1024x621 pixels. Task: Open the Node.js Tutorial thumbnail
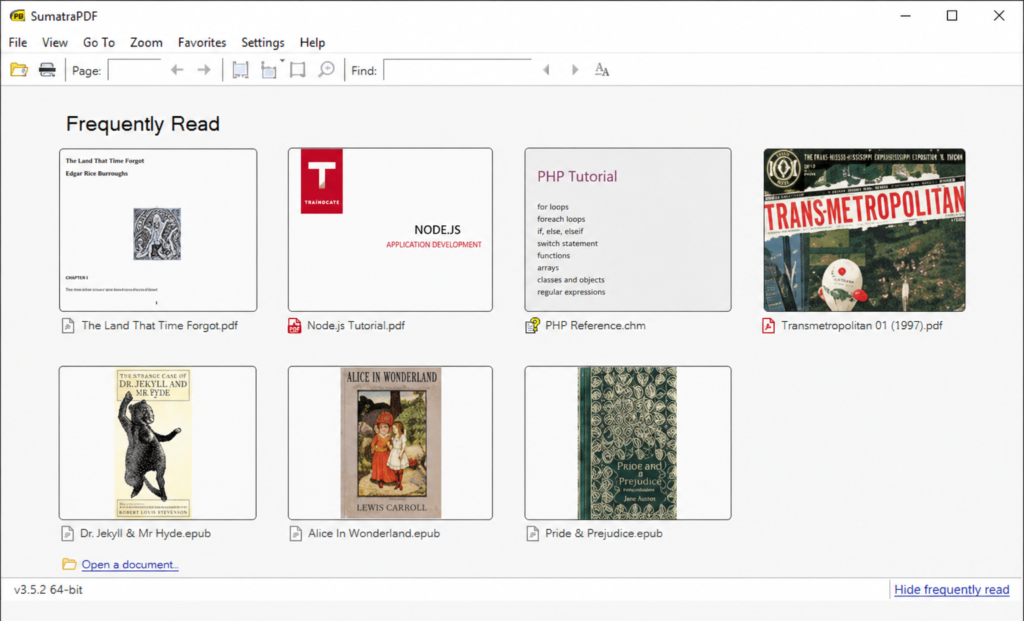(x=391, y=230)
